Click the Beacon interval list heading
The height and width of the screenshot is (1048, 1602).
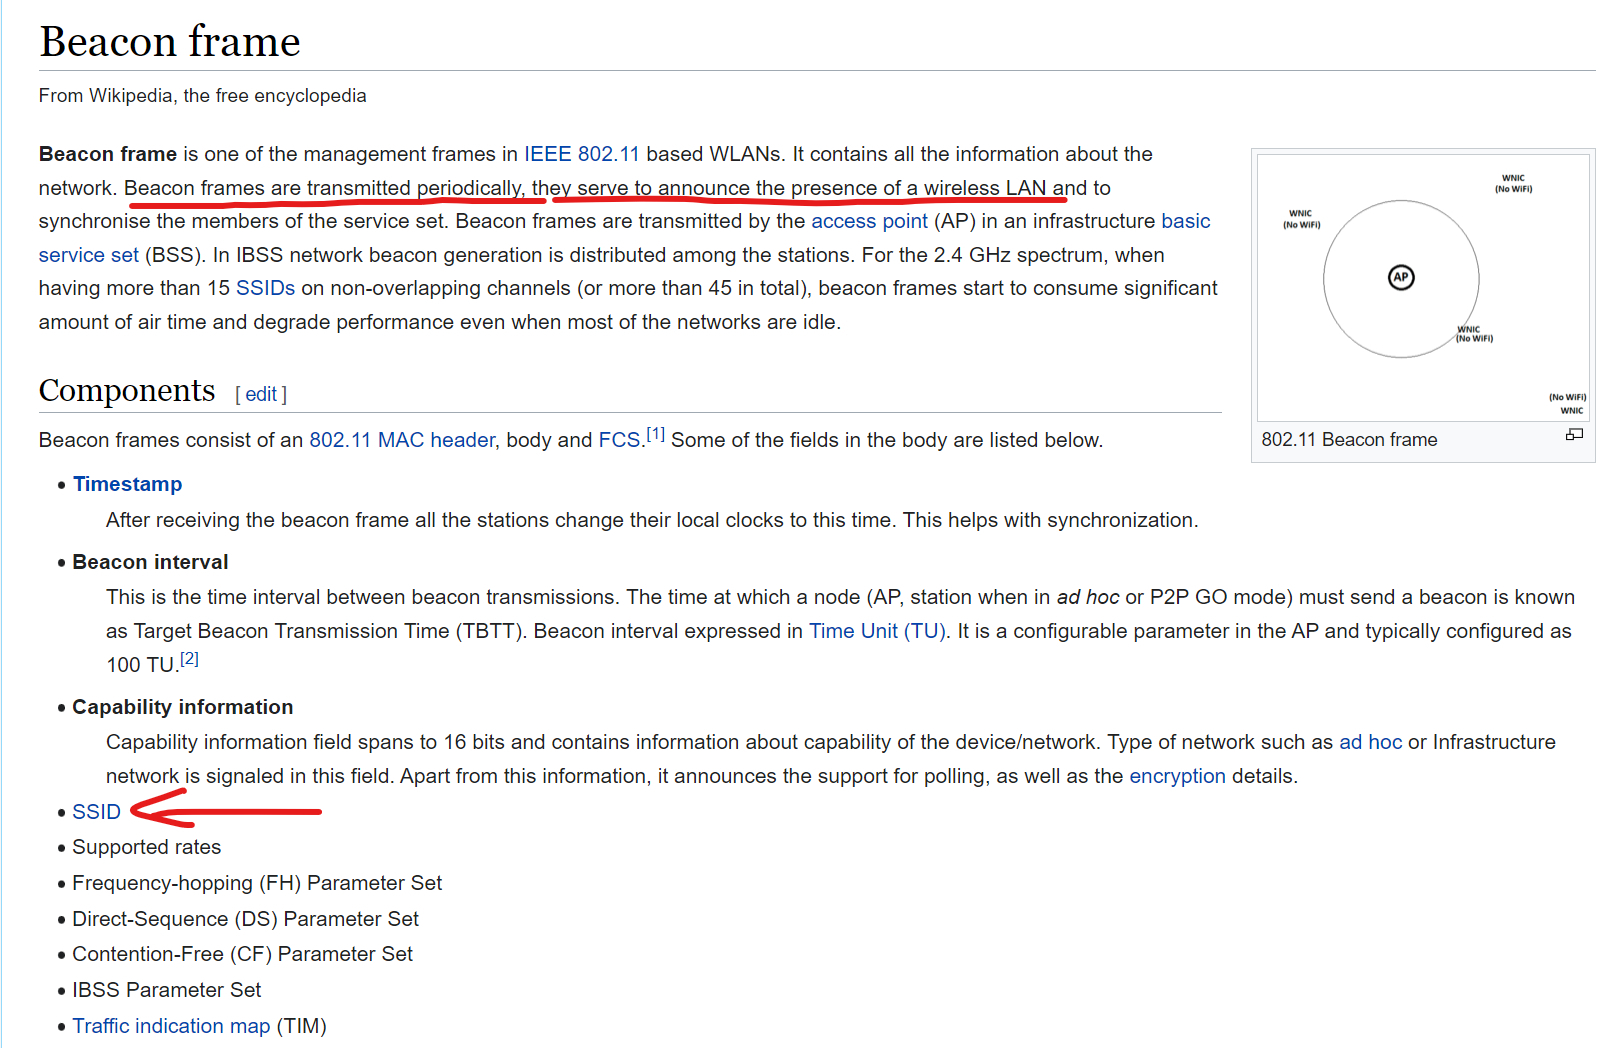point(150,562)
